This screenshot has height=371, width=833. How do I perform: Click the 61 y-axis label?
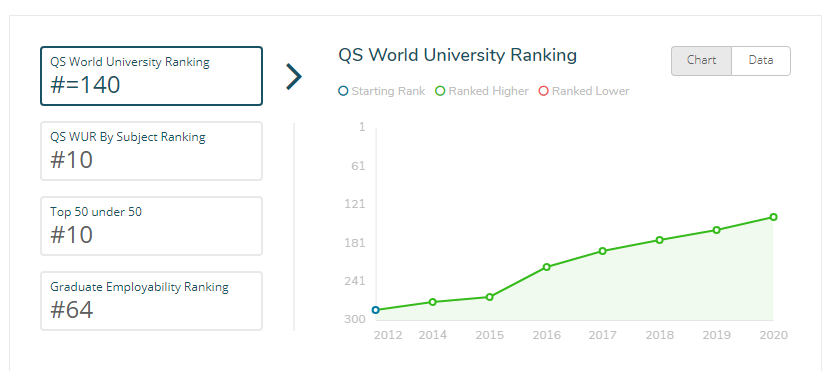[x=358, y=166]
